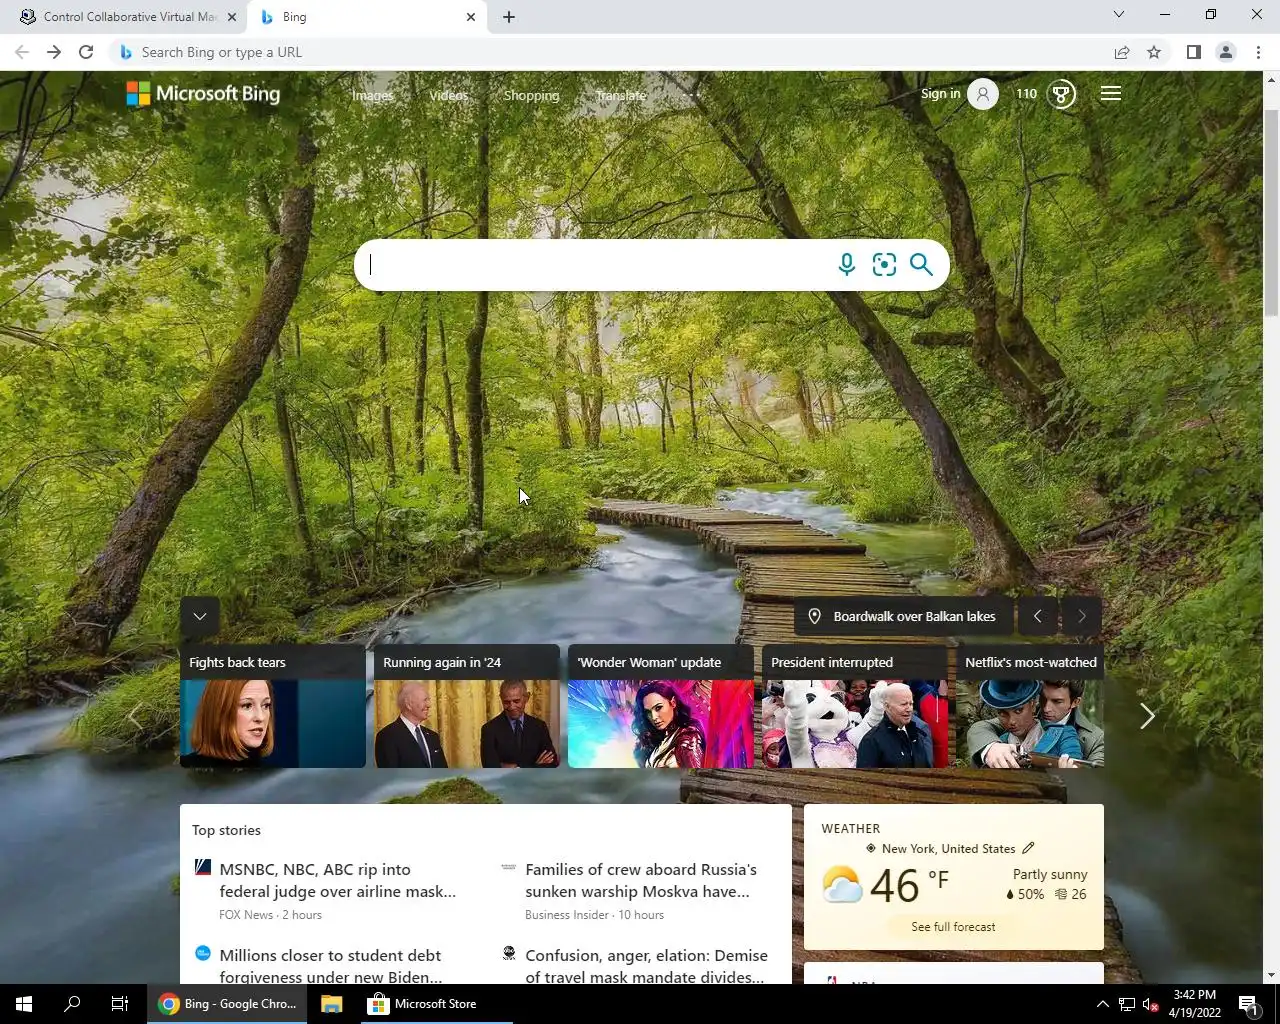Screen dimensions: 1280x1024
Task: Go back with the browser back arrow
Action: tap(22, 52)
